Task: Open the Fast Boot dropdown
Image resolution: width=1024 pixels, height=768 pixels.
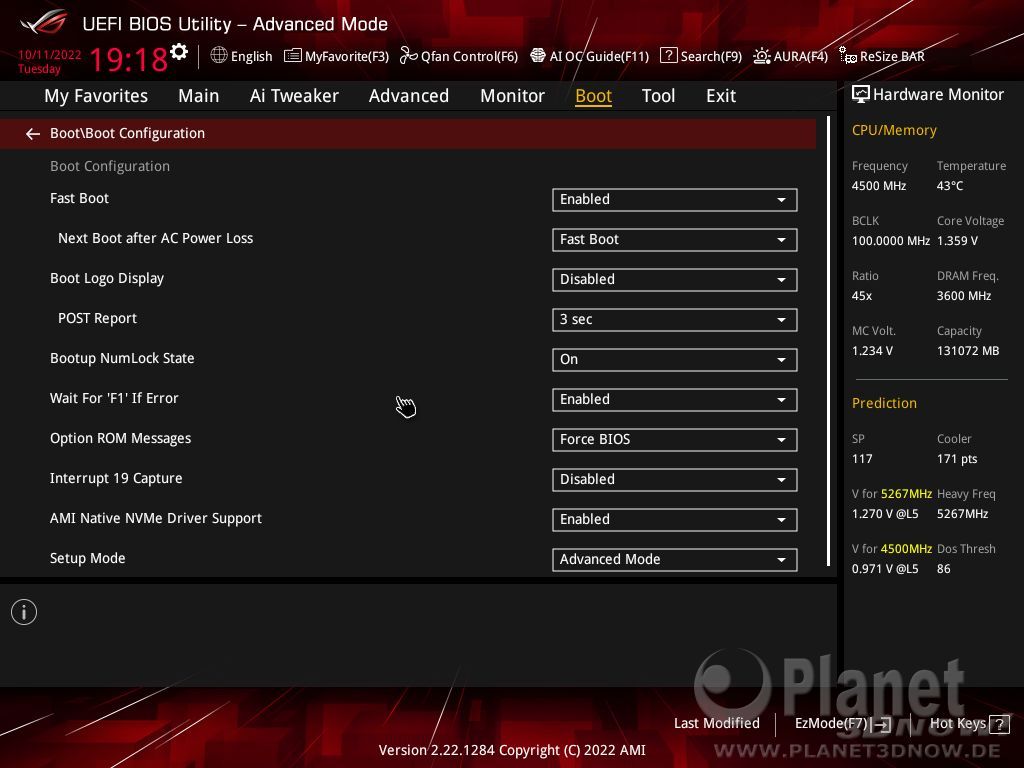Action: coord(675,200)
